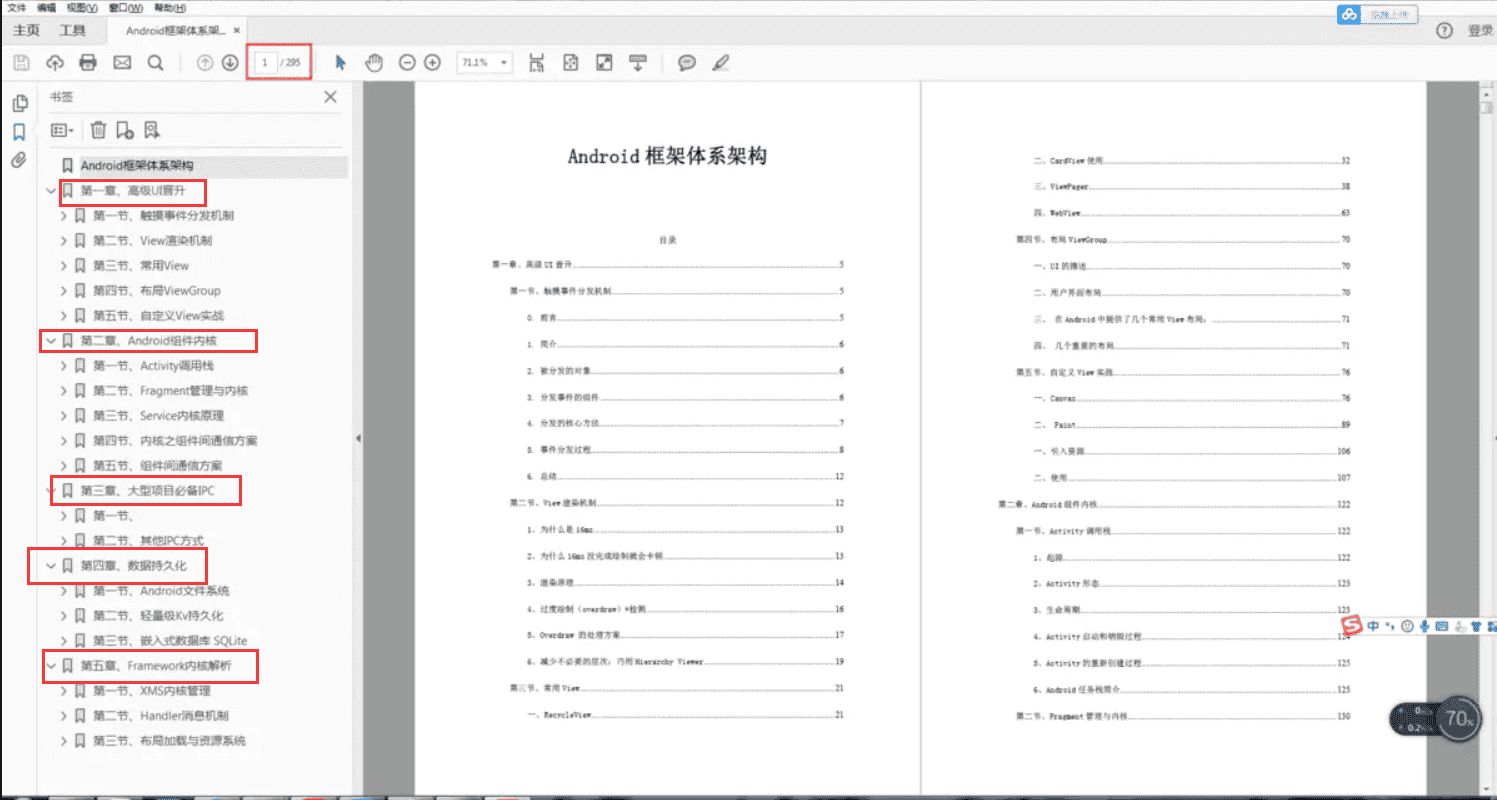
Task: Click the next page down arrow
Action: [229, 62]
